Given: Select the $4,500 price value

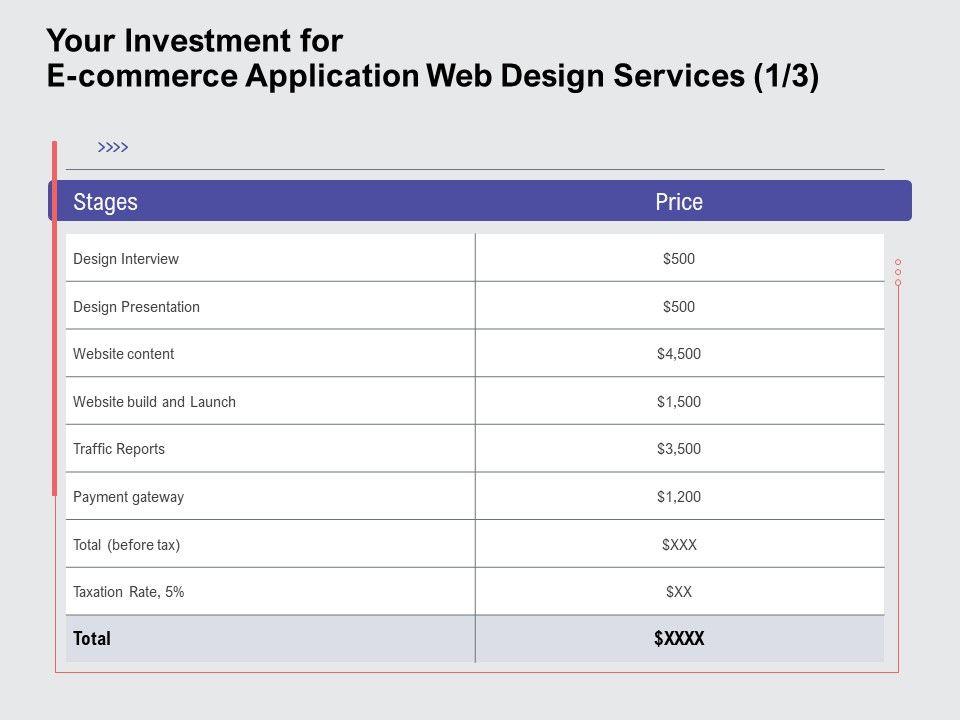Looking at the screenshot, I should coord(679,354).
